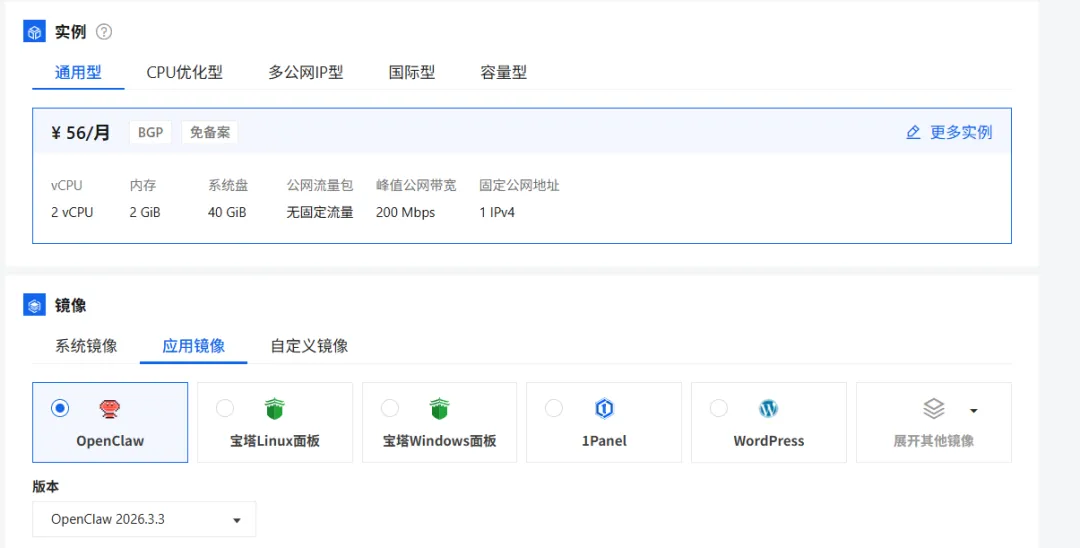Viewport: 1080px width, 548px height.
Task: Click the 展开其他镜像 label
Action: pyautogui.click(x=933, y=441)
